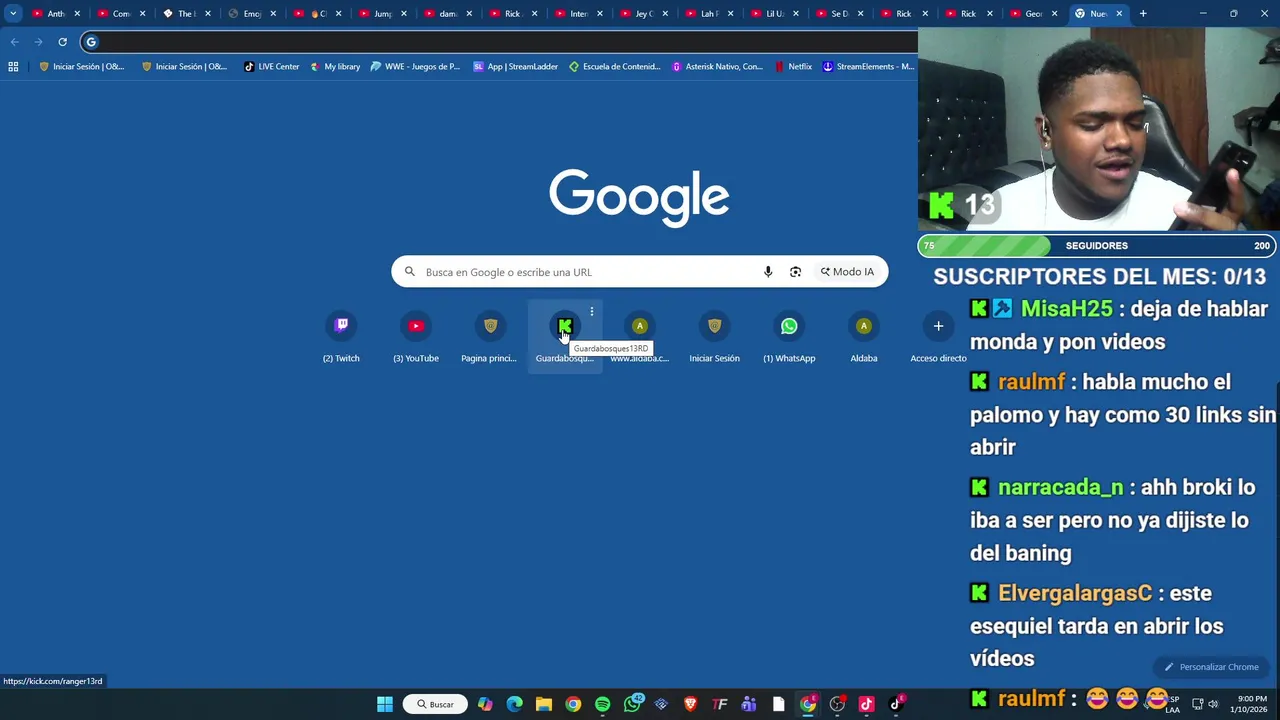Screen dimensions: 1280x720
Task: Open the Apps grid in bookmarks bar
Action: (13, 66)
